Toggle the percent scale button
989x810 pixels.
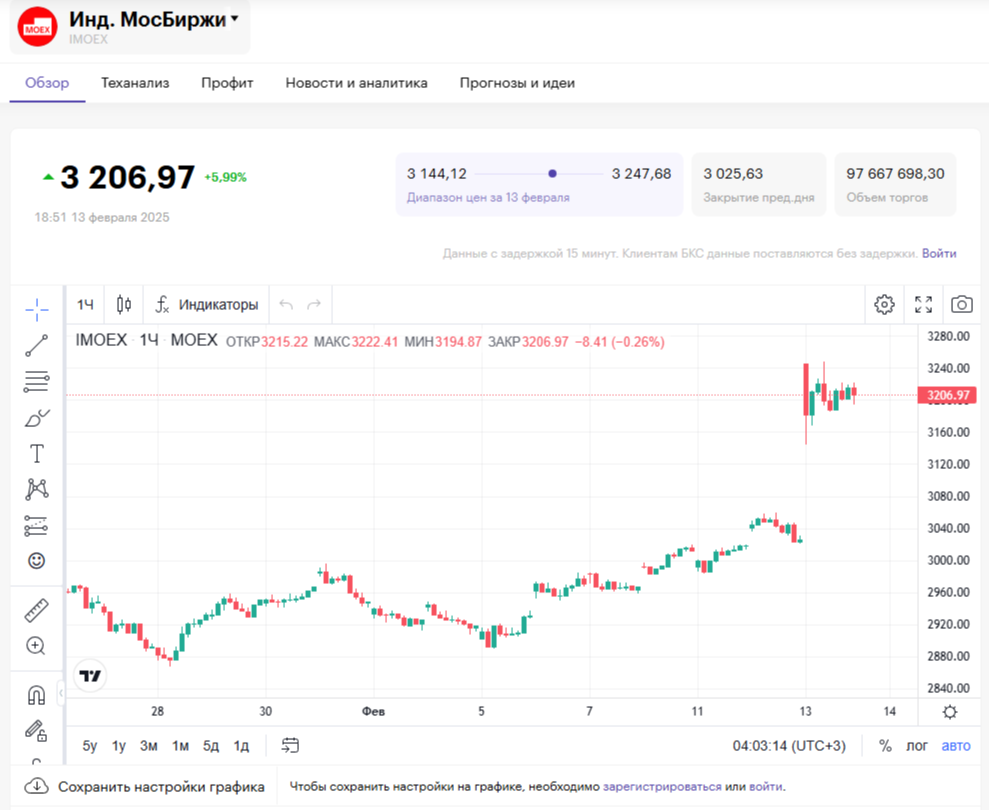coord(885,745)
